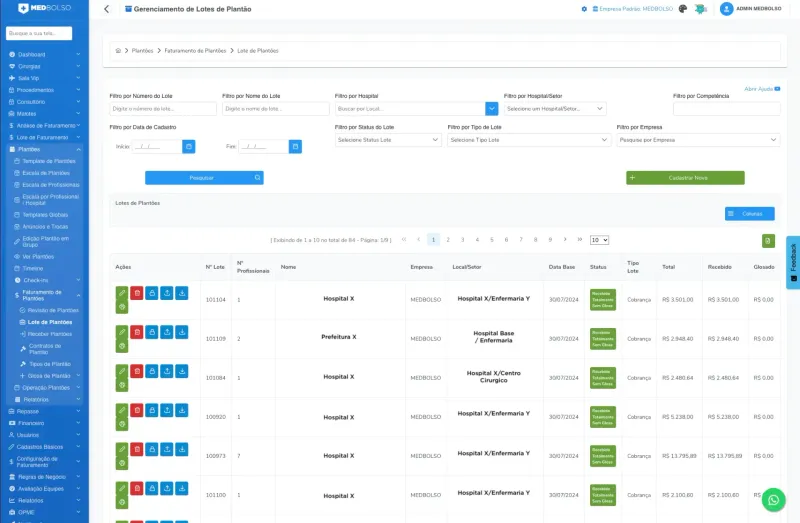This screenshot has width=800, height=523.
Task: Click the sidebar search box
Action: click(39, 33)
